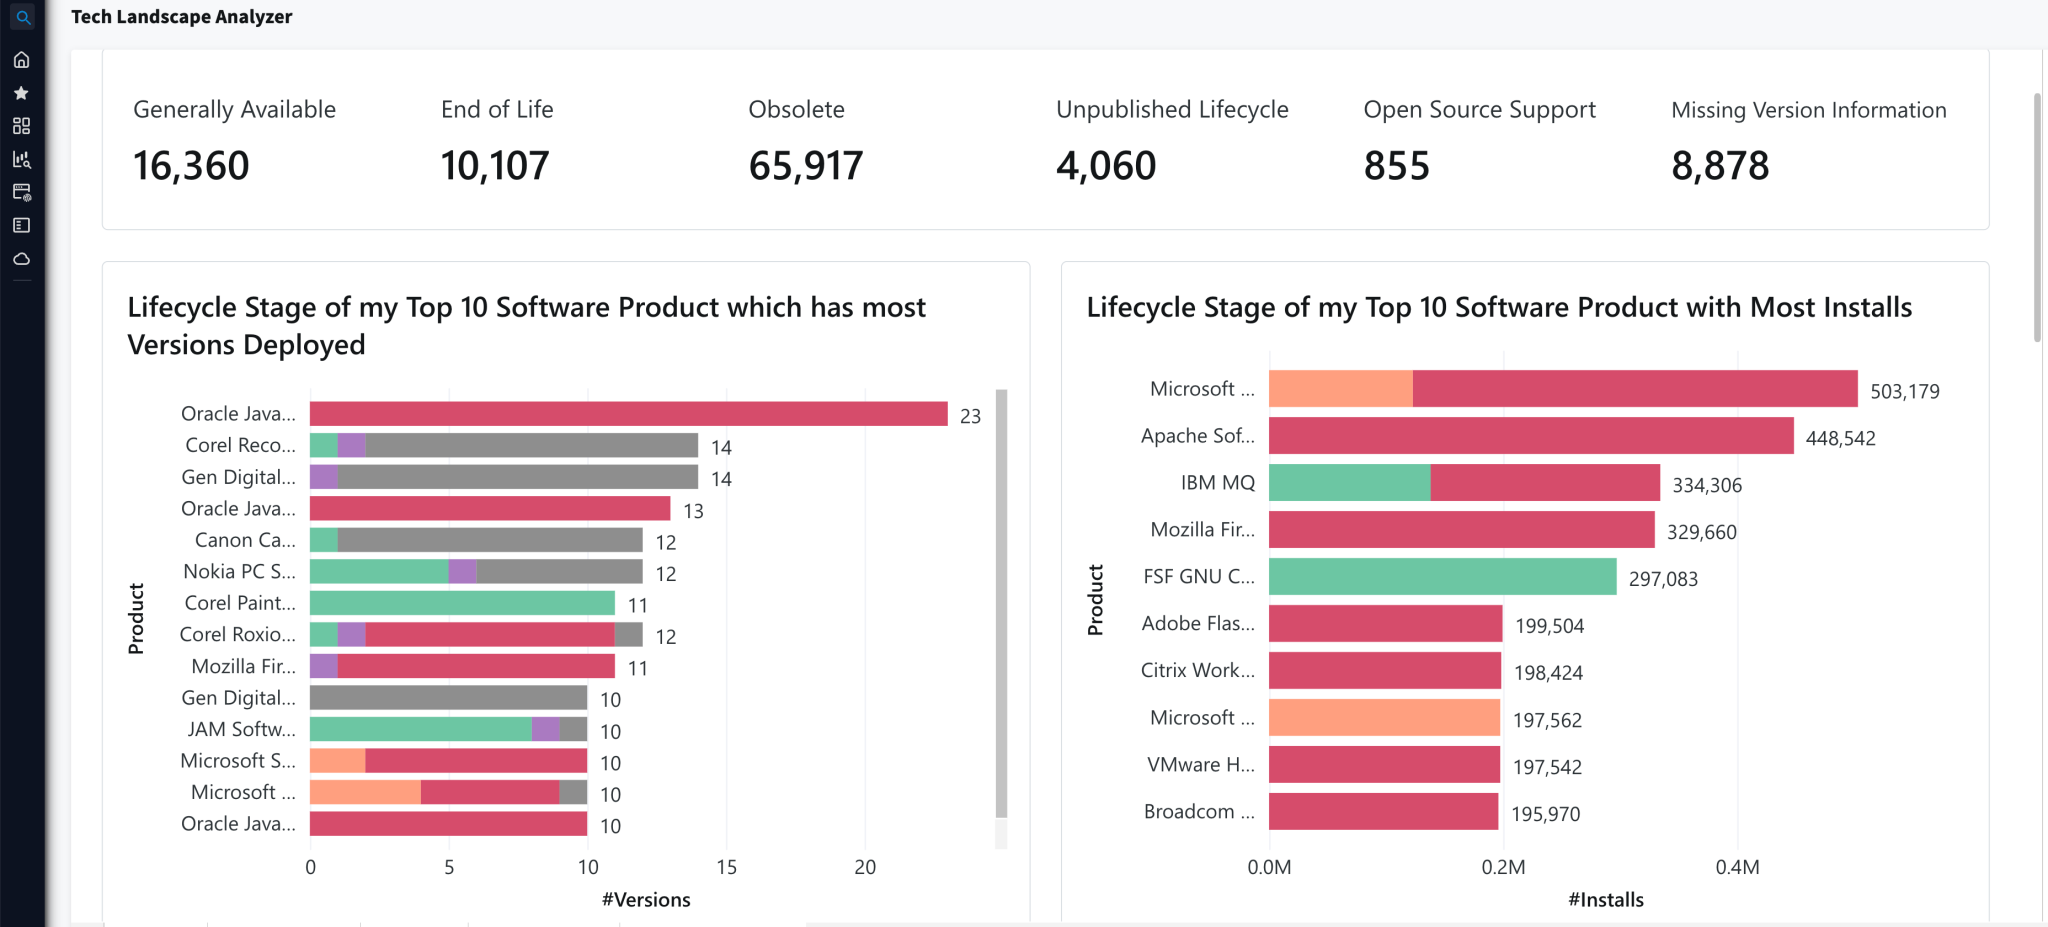Click the green FSF GNU installs bar
Viewport: 2048px width, 927px height.
1442,577
